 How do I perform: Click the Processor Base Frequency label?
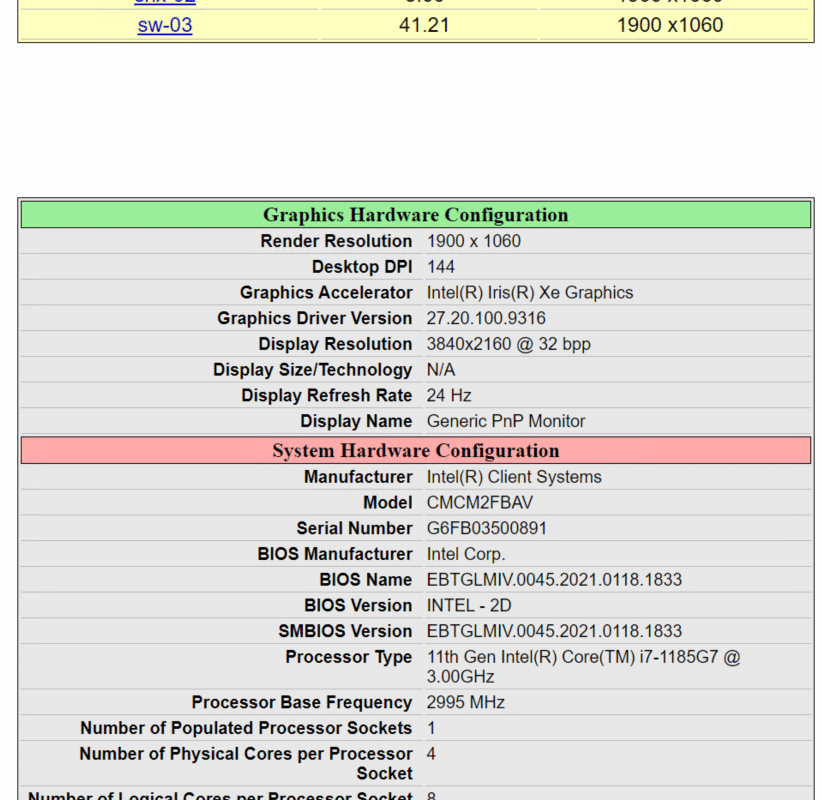(x=301, y=702)
